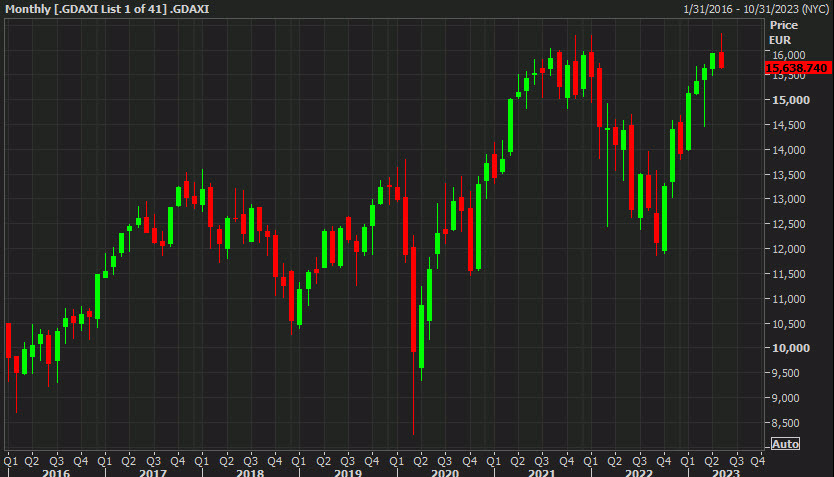Click the Q4 label under 2023

[757, 461]
